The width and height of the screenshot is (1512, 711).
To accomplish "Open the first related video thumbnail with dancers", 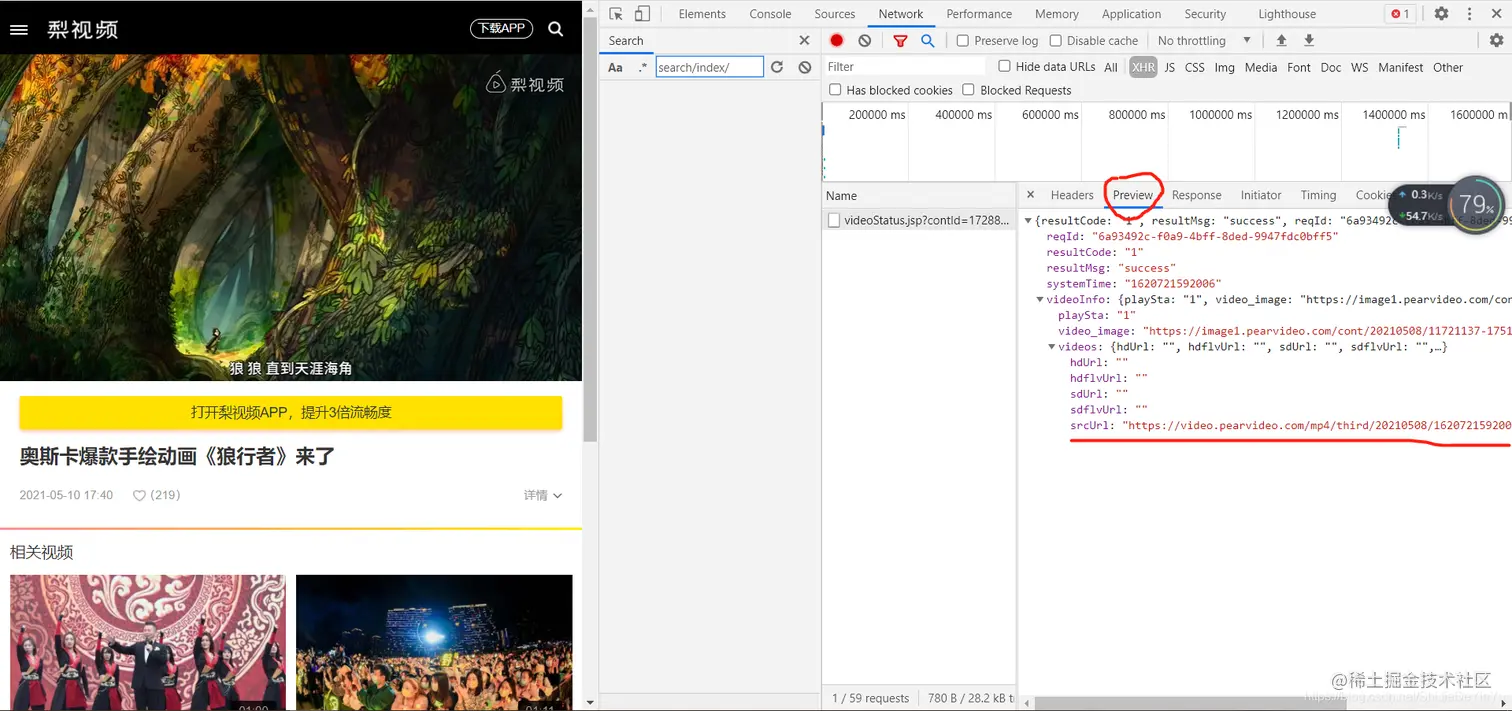I will tap(148, 643).
